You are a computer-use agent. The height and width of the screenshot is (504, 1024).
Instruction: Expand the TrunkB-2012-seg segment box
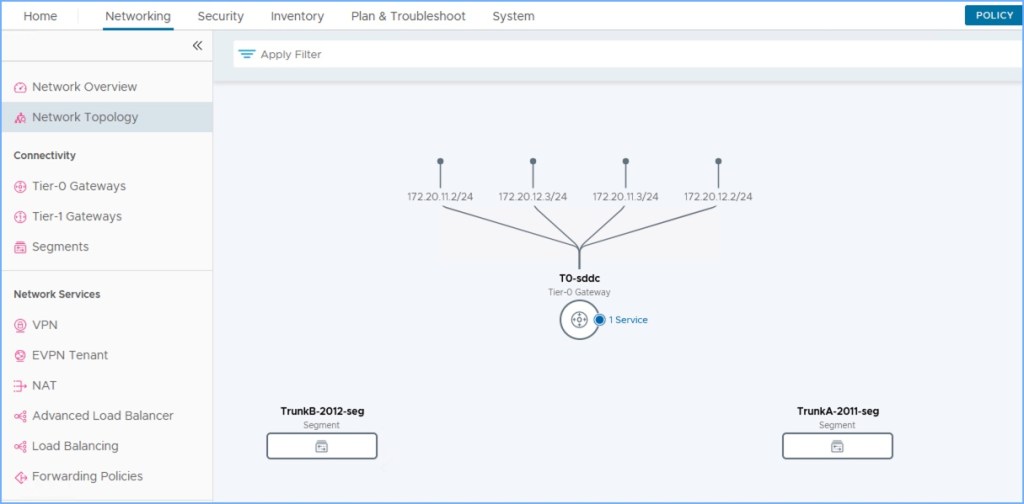point(321,446)
